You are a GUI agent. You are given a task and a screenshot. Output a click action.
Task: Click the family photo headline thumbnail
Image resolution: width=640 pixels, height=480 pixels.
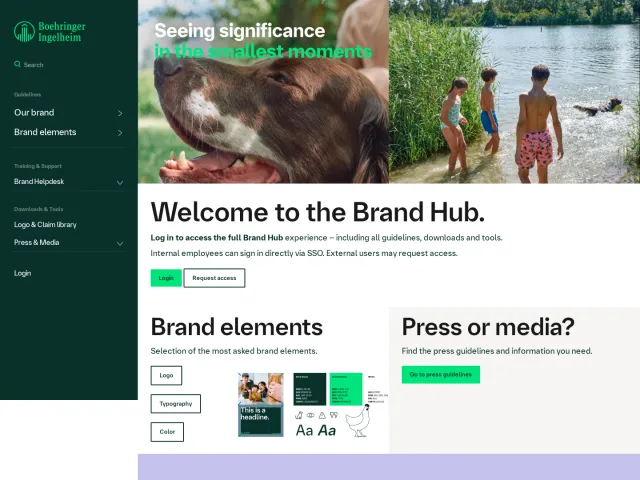click(x=261, y=404)
